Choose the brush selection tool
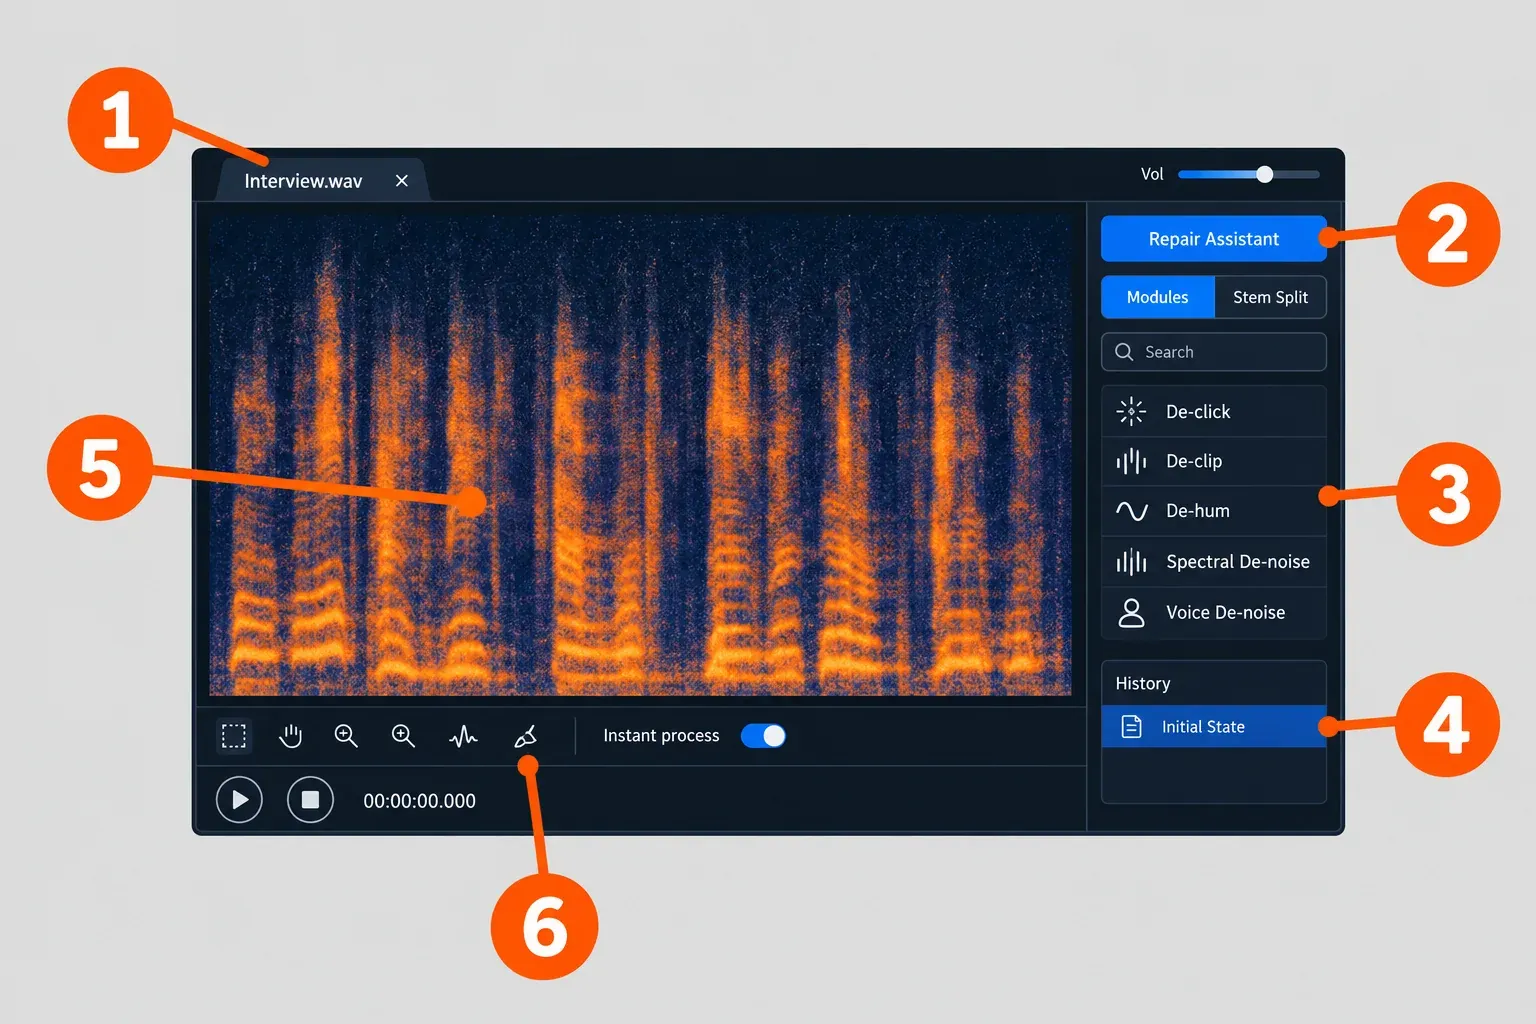 tap(526, 737)
